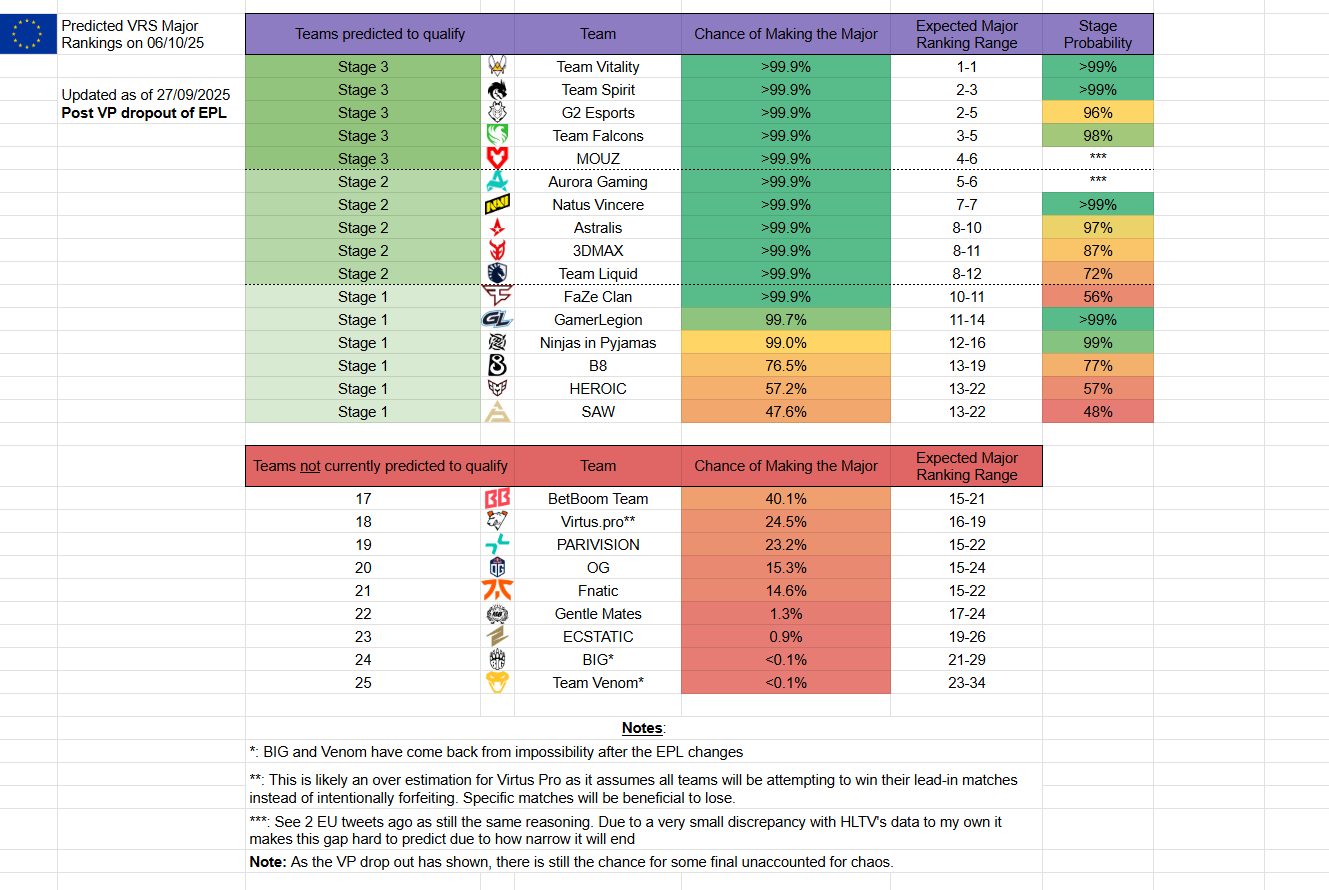Image resolution: width=1329 pixels, height=890 pixels.
Task: Select the Astralis logo icon
Action: pos(497,228)
